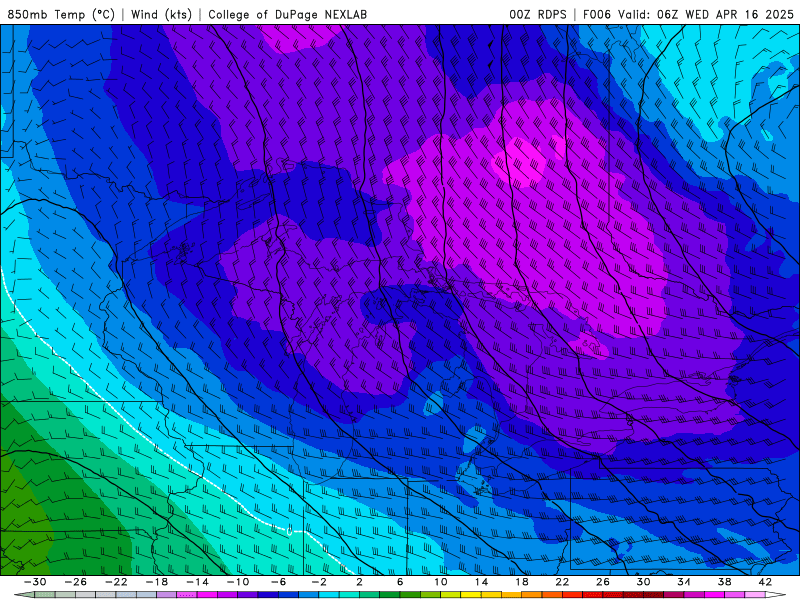This screenshot has width=800, height=600.
Task: Click the "F006" forecast hour text
Action: (596, 14)
